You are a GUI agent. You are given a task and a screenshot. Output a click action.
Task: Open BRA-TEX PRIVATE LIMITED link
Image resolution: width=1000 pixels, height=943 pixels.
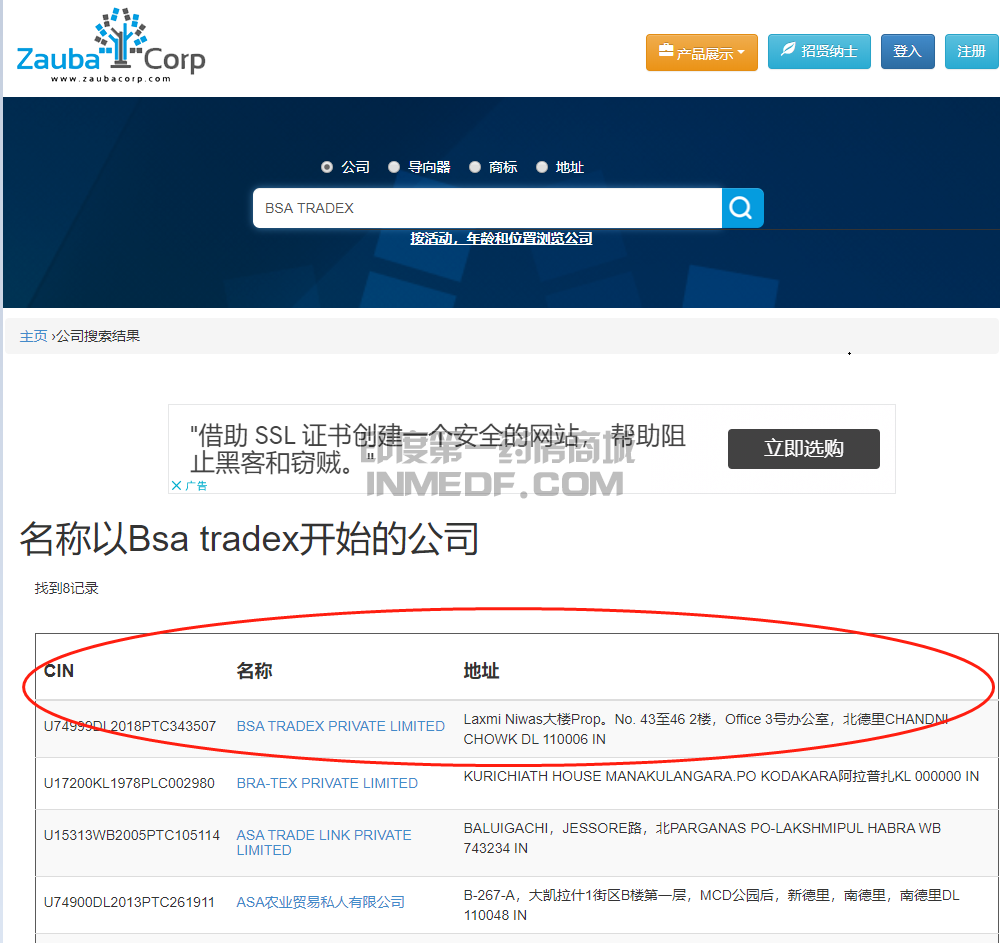pyautogui.click(x=327, y=783)
